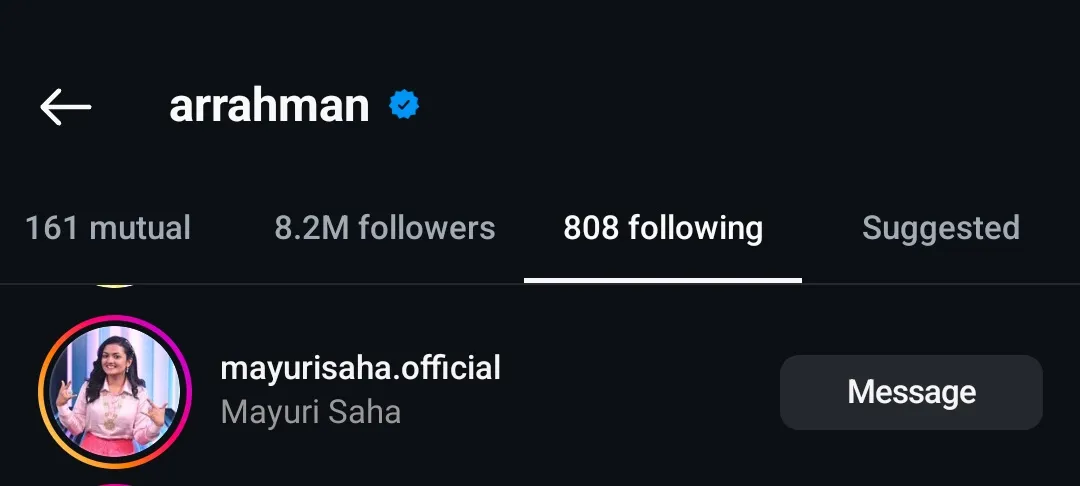Open Mayuri Saha's profile photo

[x=115, y=391]
